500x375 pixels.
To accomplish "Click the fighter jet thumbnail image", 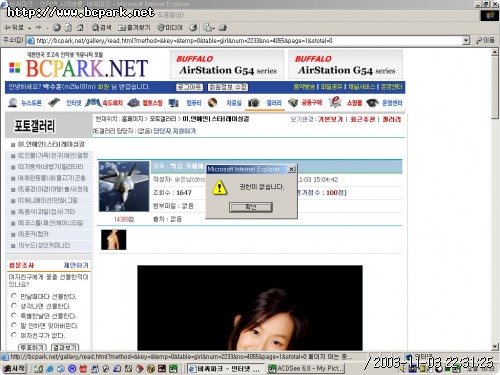I will pos(124,186).
